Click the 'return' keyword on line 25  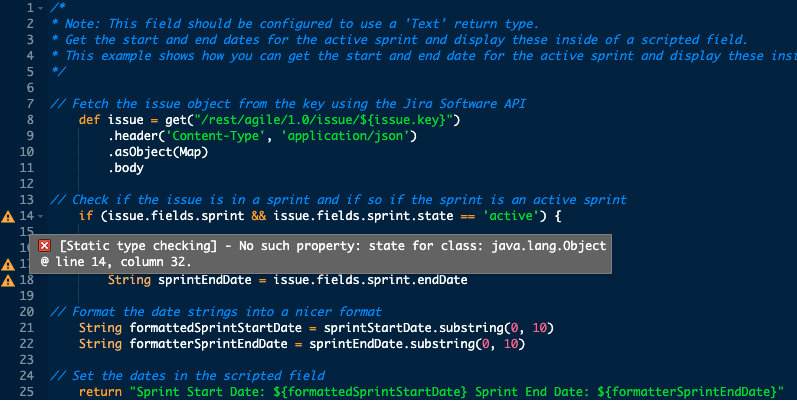(x=100, y=392)
